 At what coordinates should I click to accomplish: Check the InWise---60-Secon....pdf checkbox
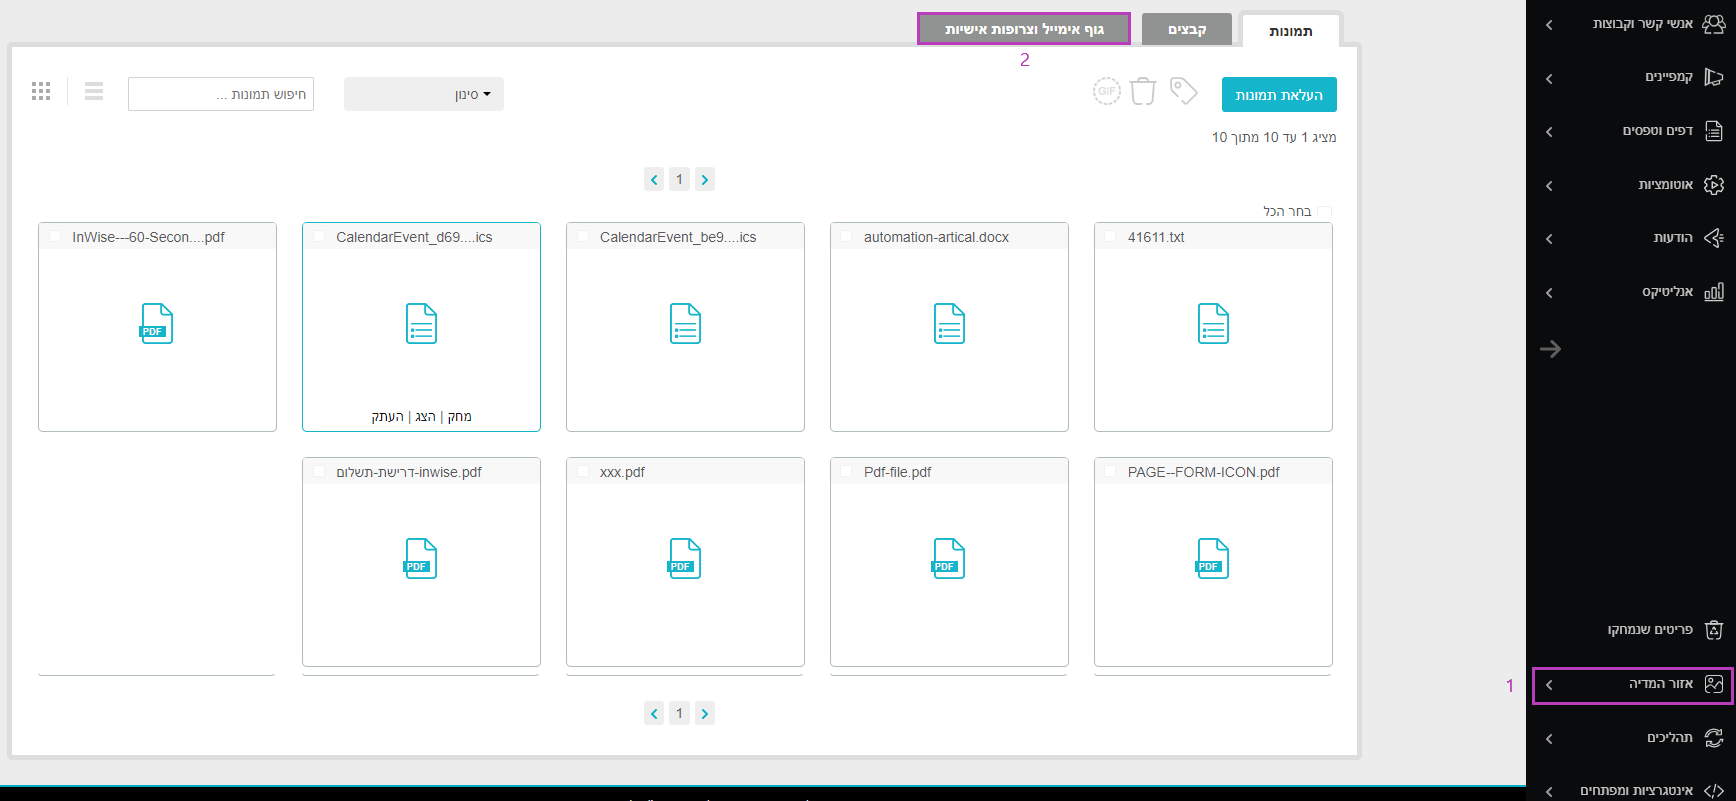coord(54,237)
